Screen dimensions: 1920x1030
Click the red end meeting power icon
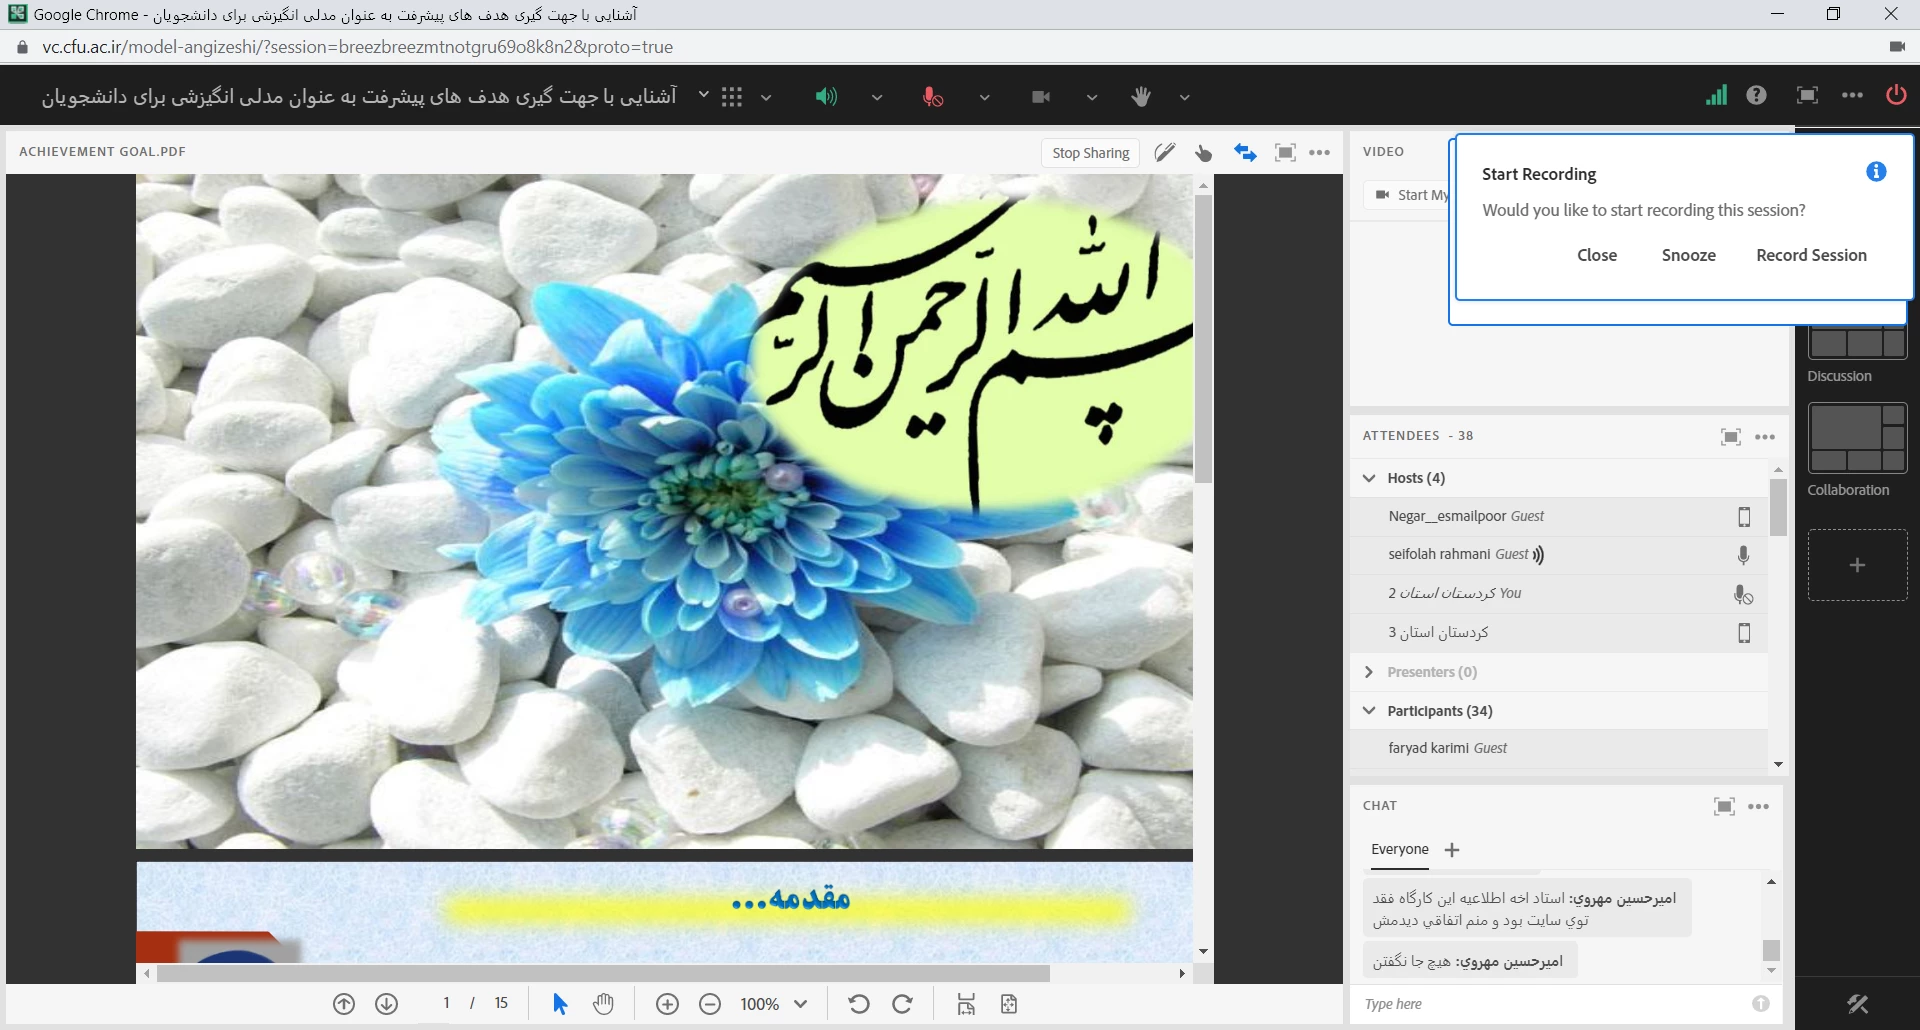click(x=1895, y=95)
